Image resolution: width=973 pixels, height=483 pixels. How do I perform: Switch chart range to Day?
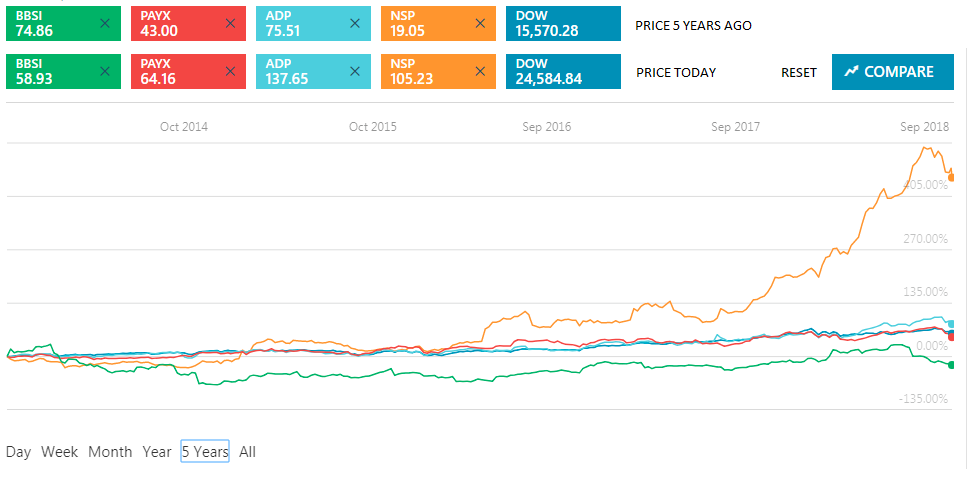coord(18,452)
